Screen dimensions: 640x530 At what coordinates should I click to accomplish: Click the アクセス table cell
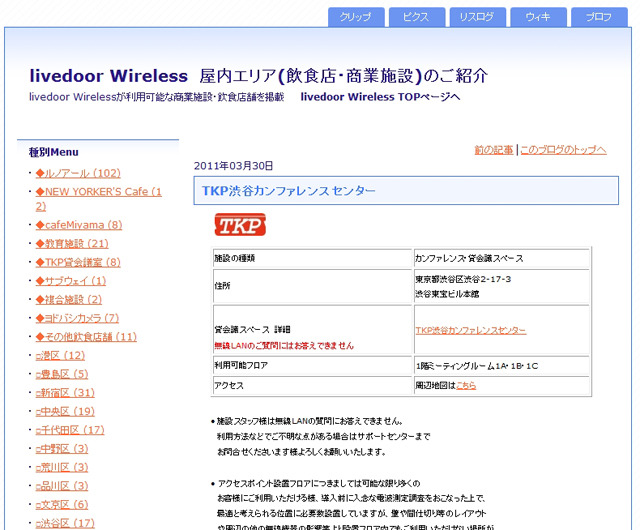tap(313, 385)
